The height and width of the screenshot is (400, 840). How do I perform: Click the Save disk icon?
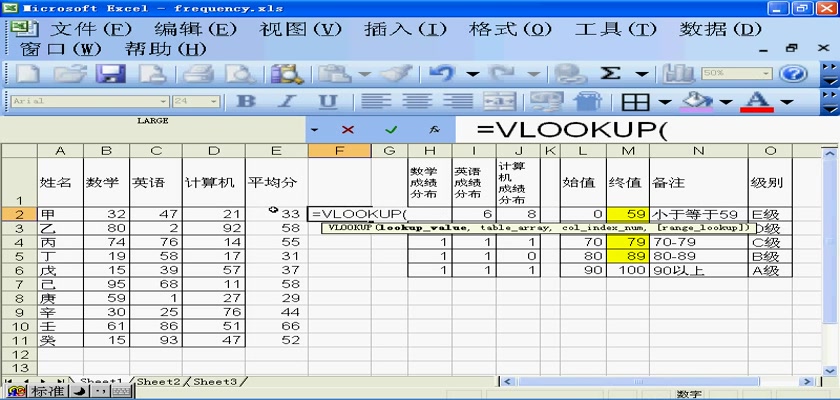point(108,74)
